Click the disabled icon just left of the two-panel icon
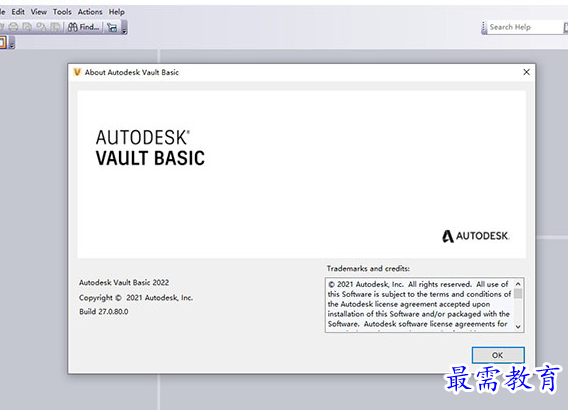Screen dimensions: 568x410 pos(41,27)
